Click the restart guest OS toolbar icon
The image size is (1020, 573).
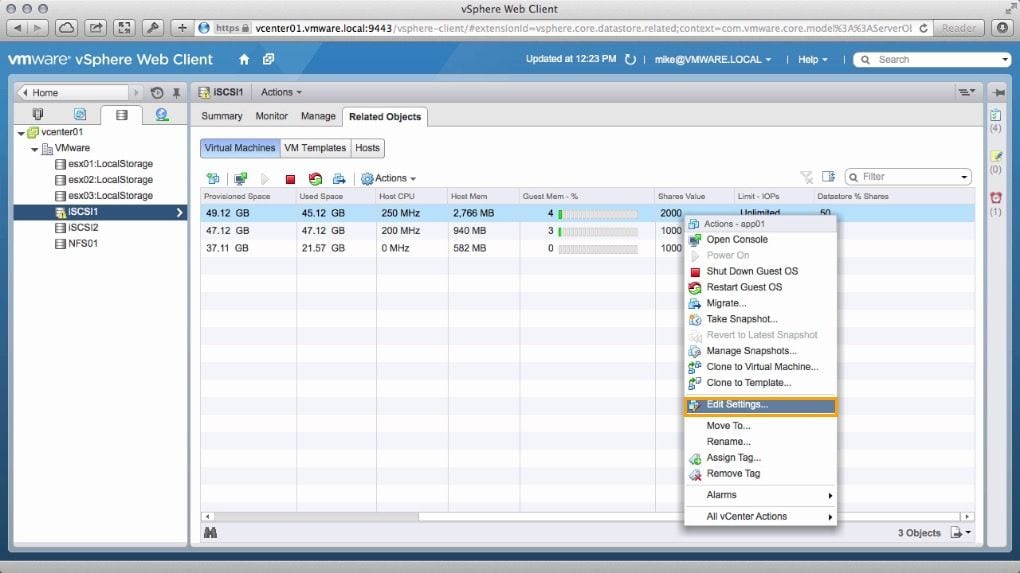pyautogui.click(x=315, y=178)
